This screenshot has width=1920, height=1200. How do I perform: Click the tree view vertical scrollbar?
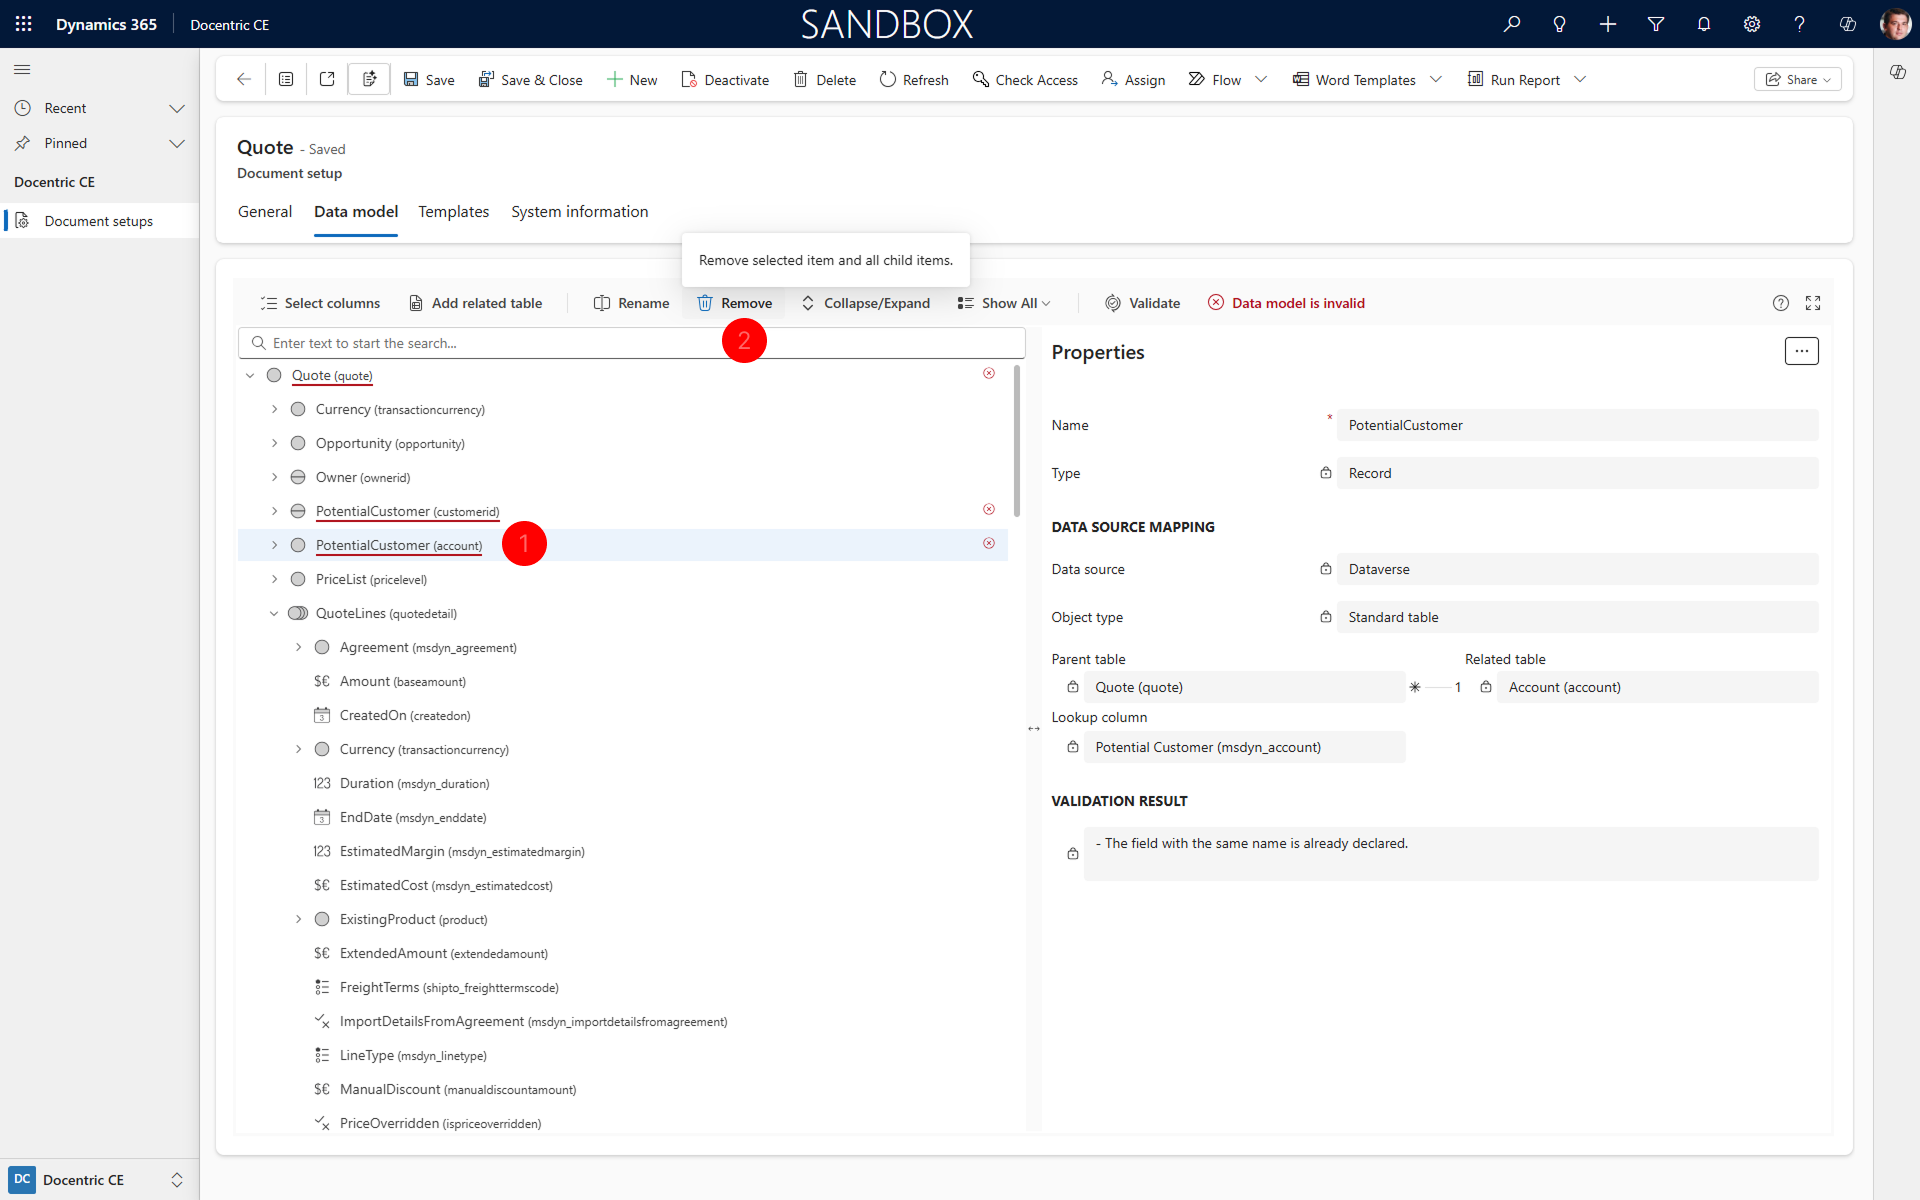coord(1017,440)
